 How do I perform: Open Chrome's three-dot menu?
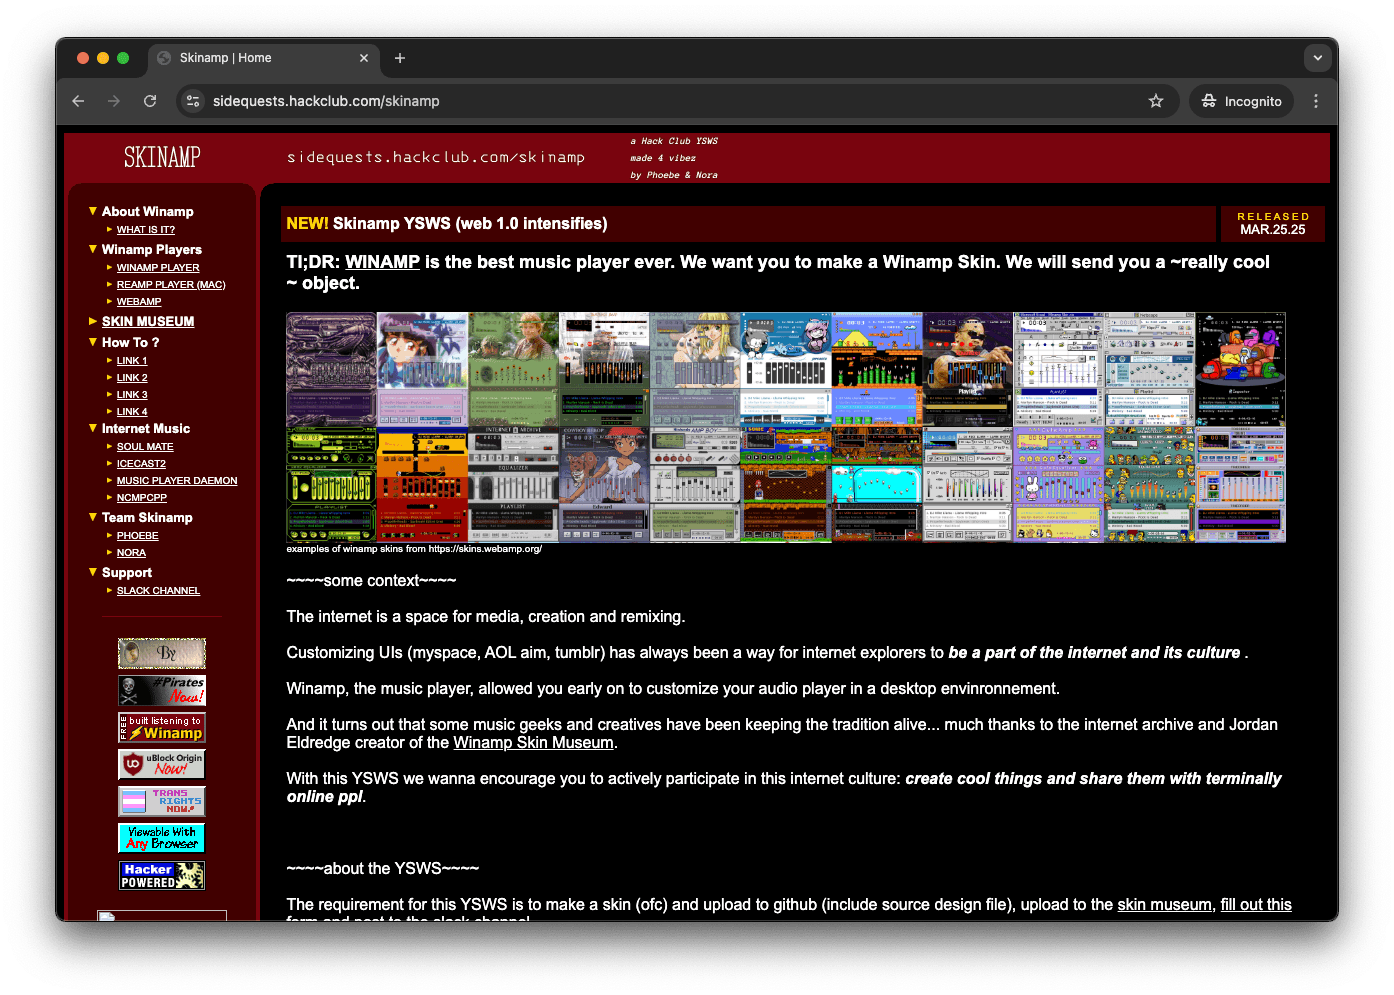pos(1316,101)
